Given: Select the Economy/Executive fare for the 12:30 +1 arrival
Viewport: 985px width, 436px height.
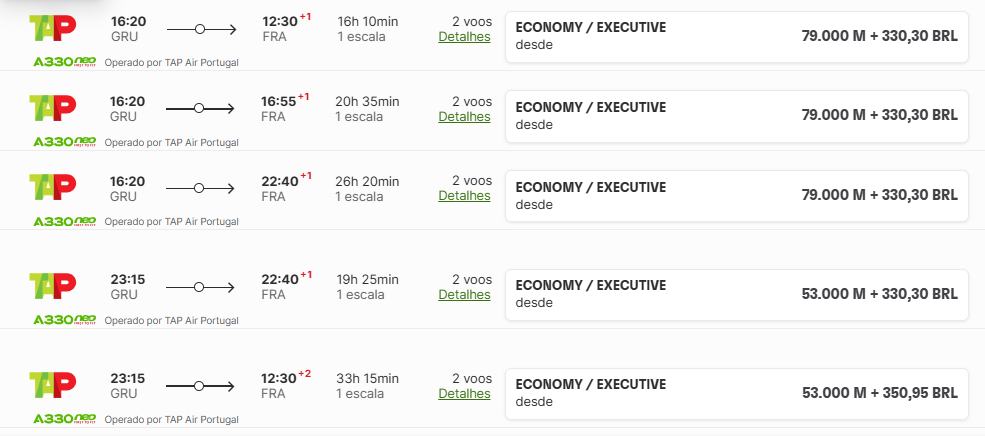Looking at the screenshot, I should pos(737,36).
